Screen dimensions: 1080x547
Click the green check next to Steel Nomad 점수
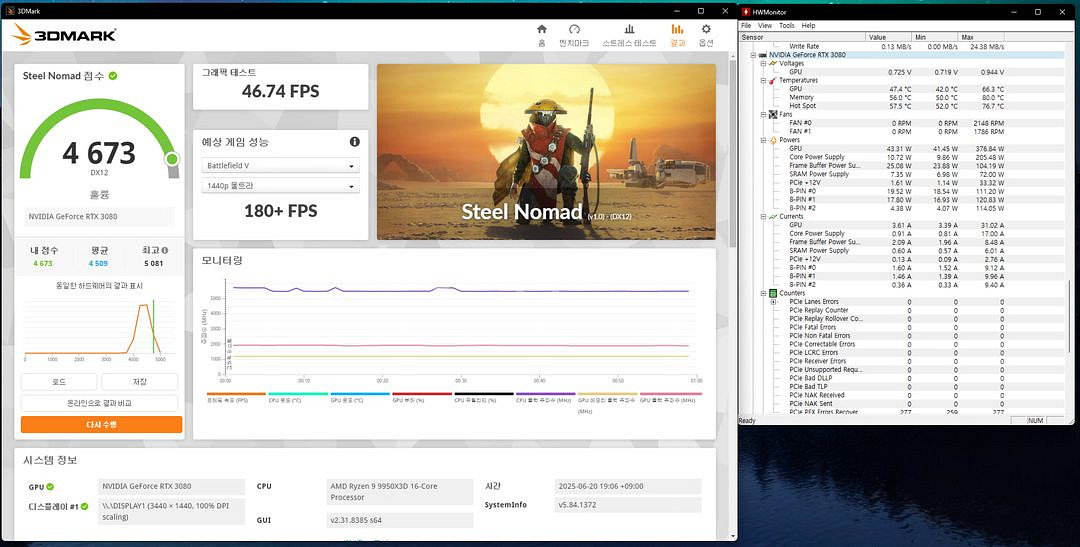pyautogui.click(x=113, y=76)
